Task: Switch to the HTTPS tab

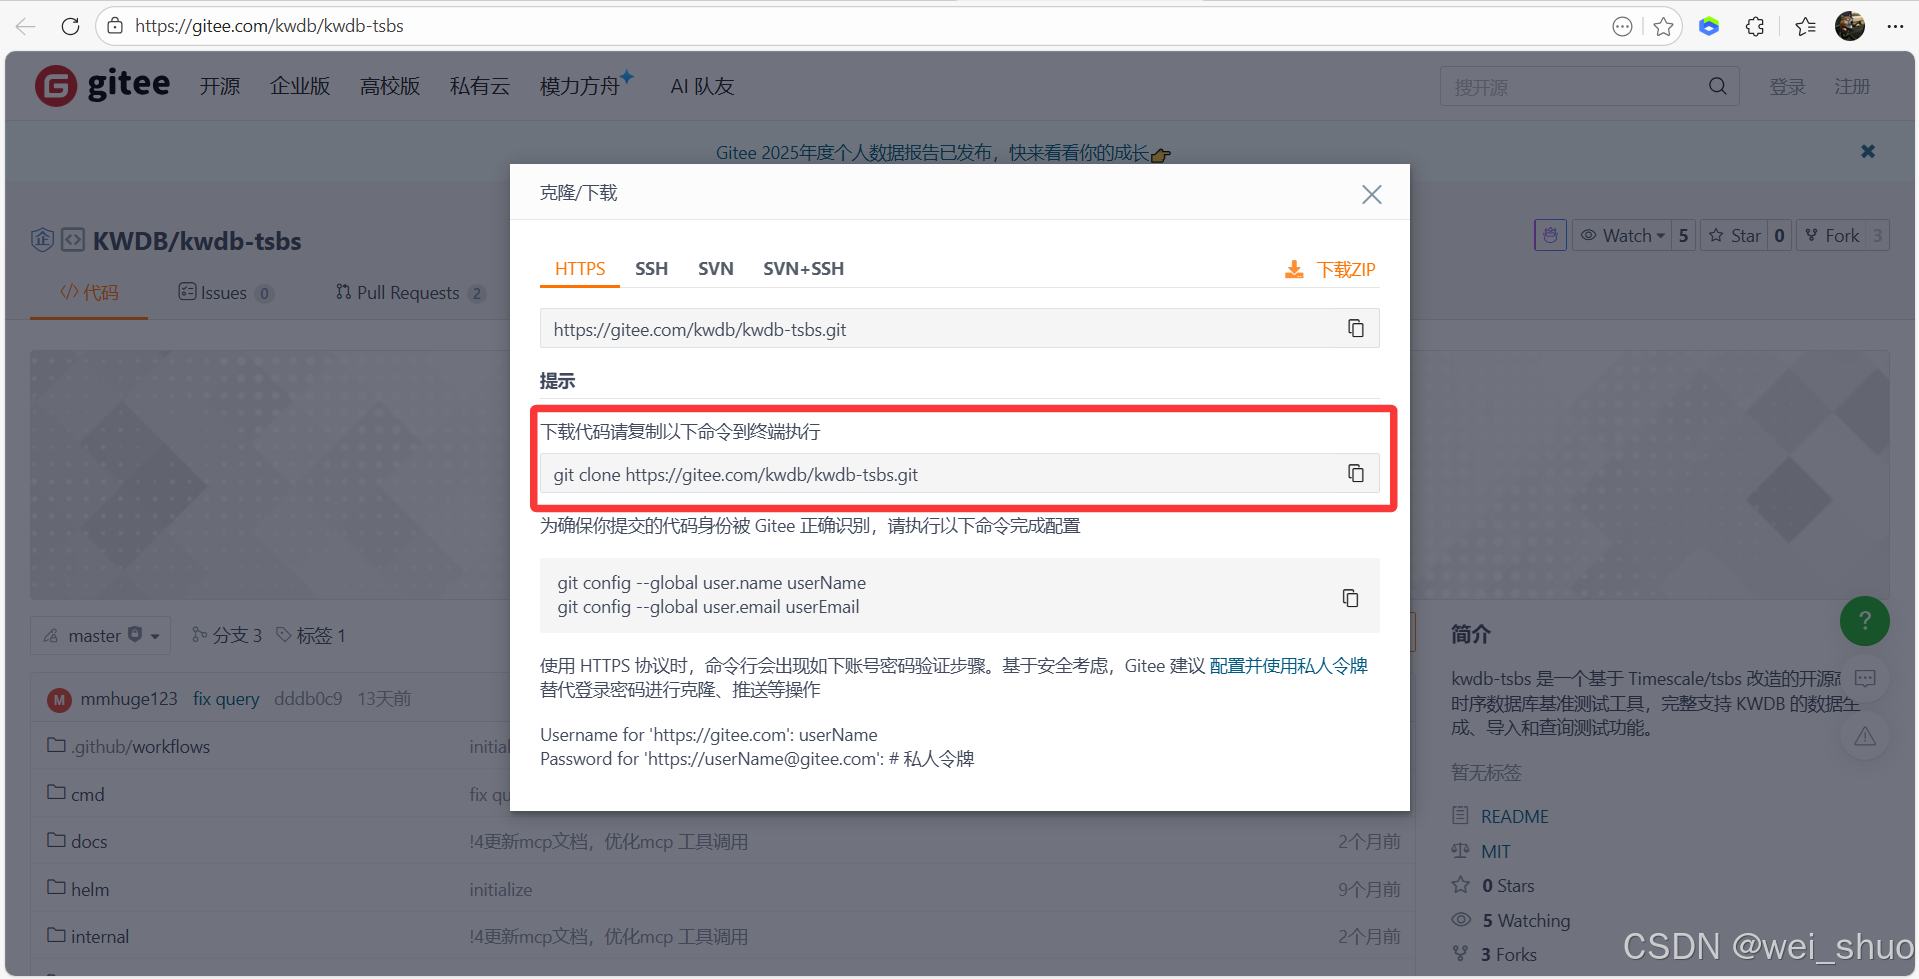Action: 580,269
